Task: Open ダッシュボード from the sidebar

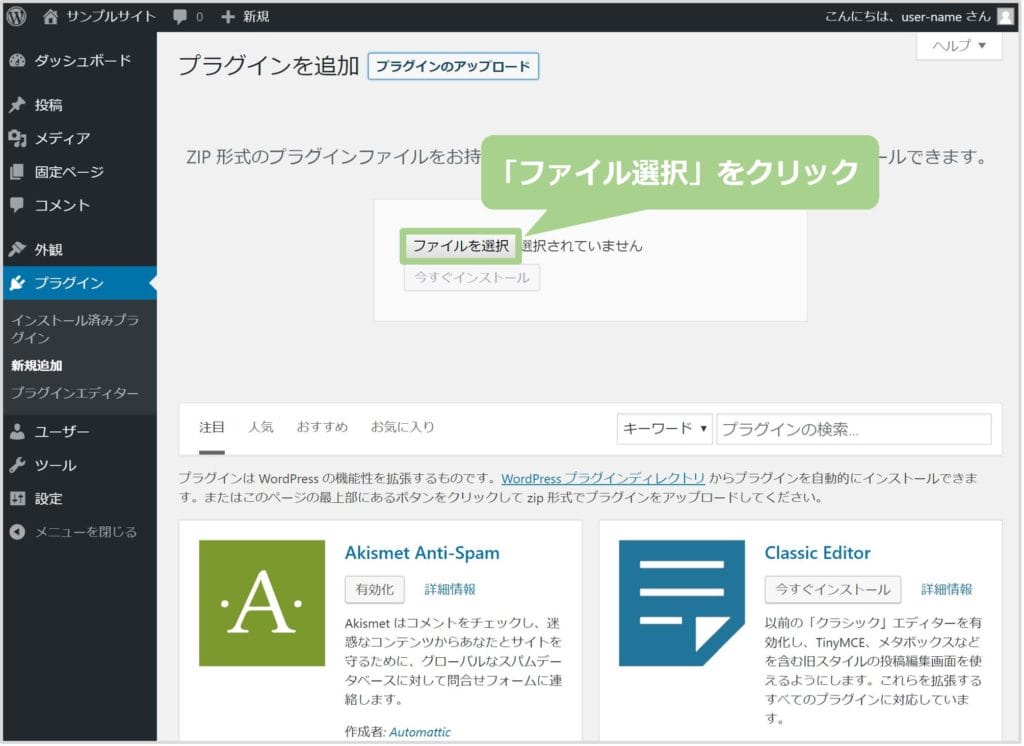Action: pos(82,61)
